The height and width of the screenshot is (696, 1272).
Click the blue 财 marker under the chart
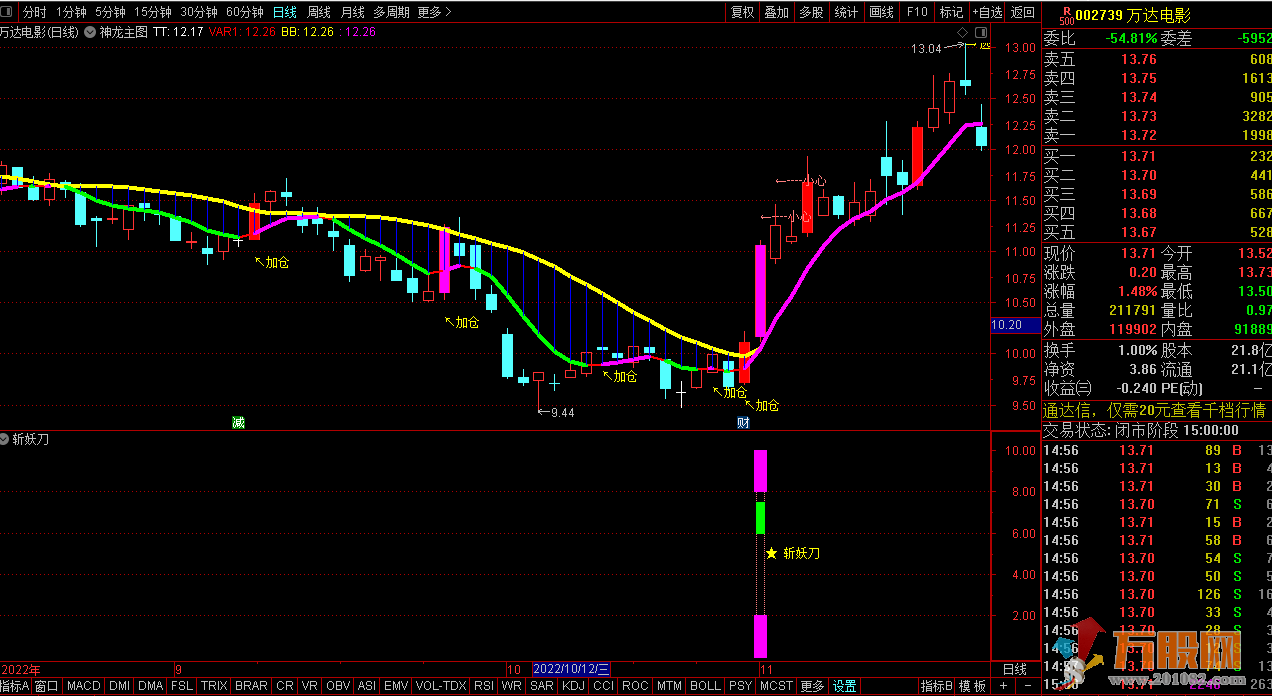pyautogui.click(x=743, y=422)
